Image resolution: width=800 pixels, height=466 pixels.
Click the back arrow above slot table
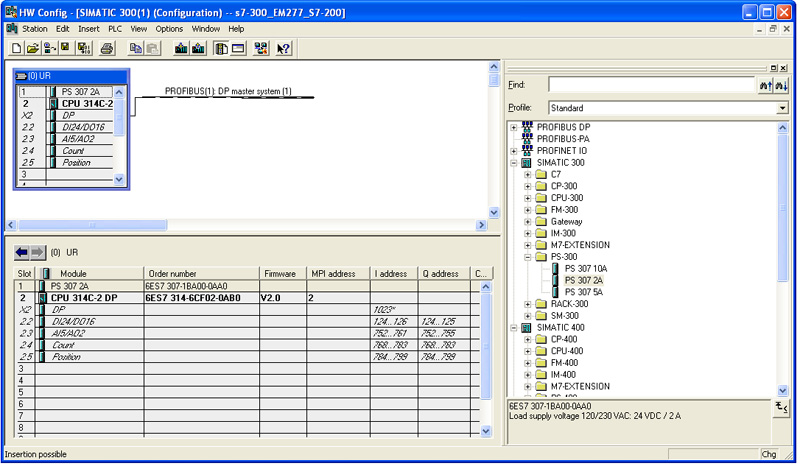click(21, 252)
